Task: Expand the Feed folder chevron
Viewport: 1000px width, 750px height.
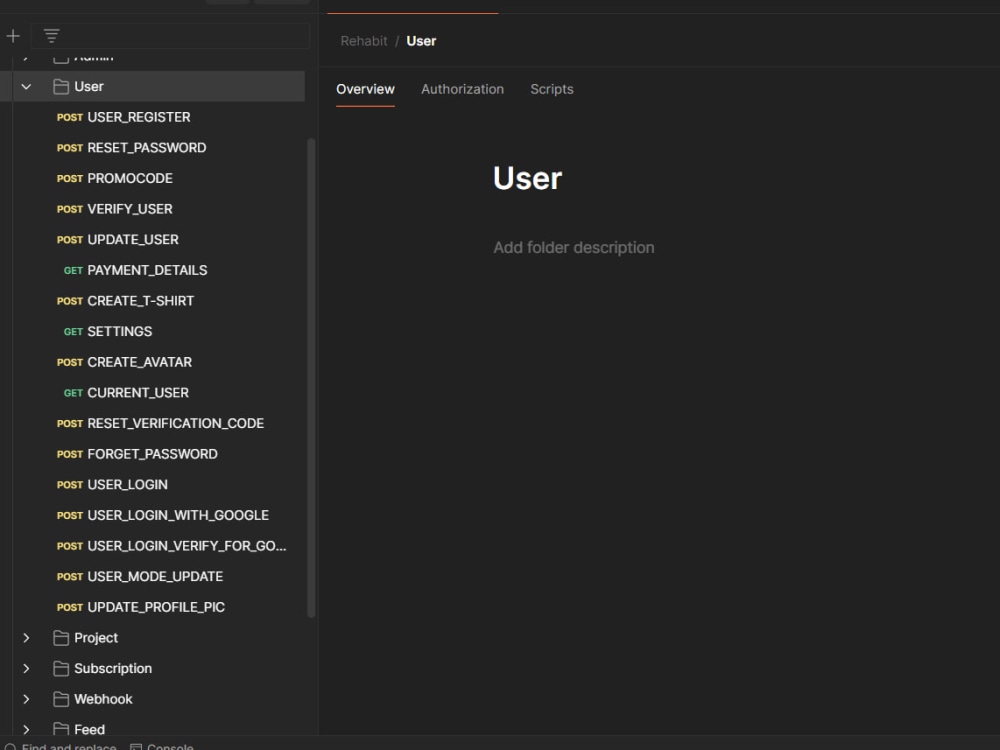Action: pos(26,729)
